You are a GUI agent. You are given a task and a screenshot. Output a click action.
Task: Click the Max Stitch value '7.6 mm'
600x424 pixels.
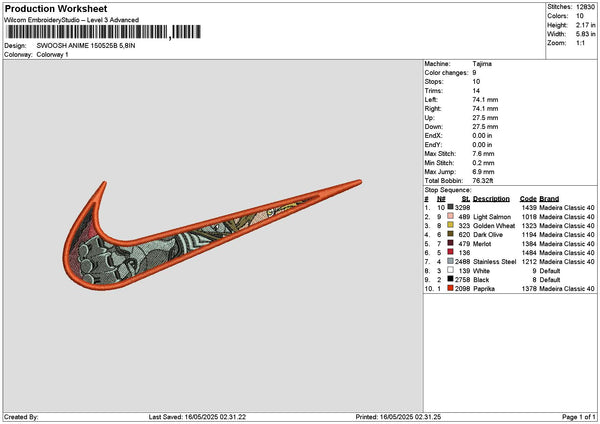483,154
